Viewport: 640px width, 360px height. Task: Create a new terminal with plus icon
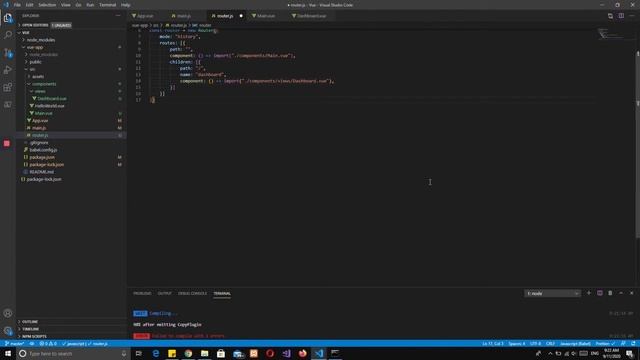coord(589,293)
